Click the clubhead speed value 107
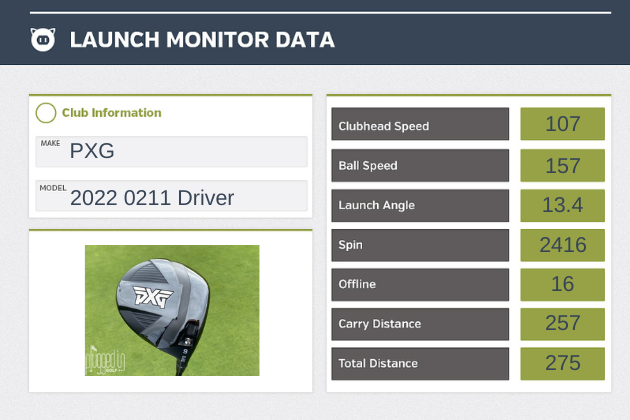This screenshot has height=420, width=630. [562, 125]
